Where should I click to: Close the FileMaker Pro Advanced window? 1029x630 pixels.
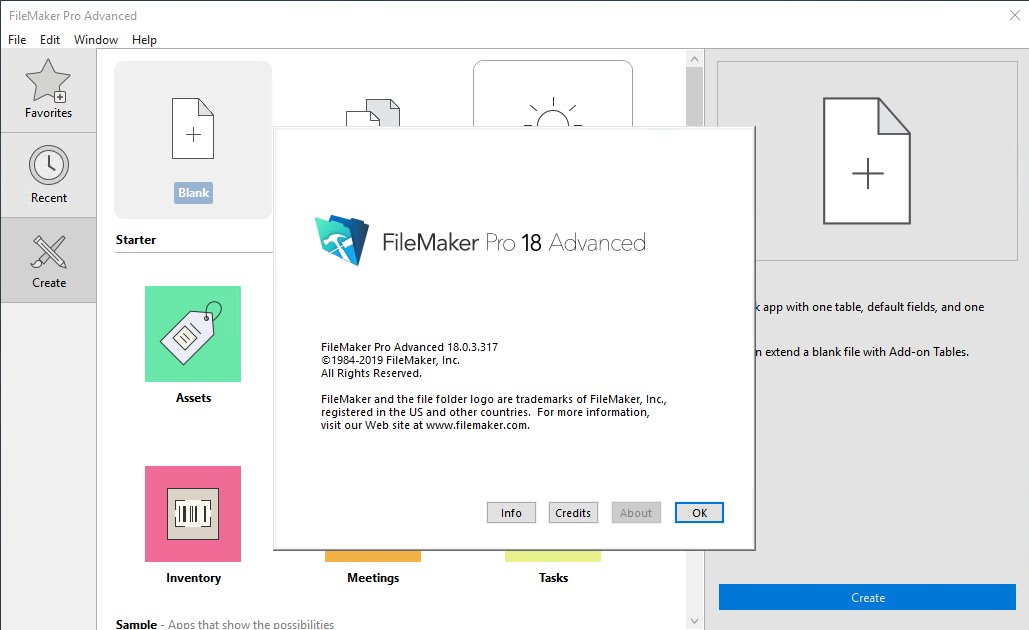point(1015,15)
